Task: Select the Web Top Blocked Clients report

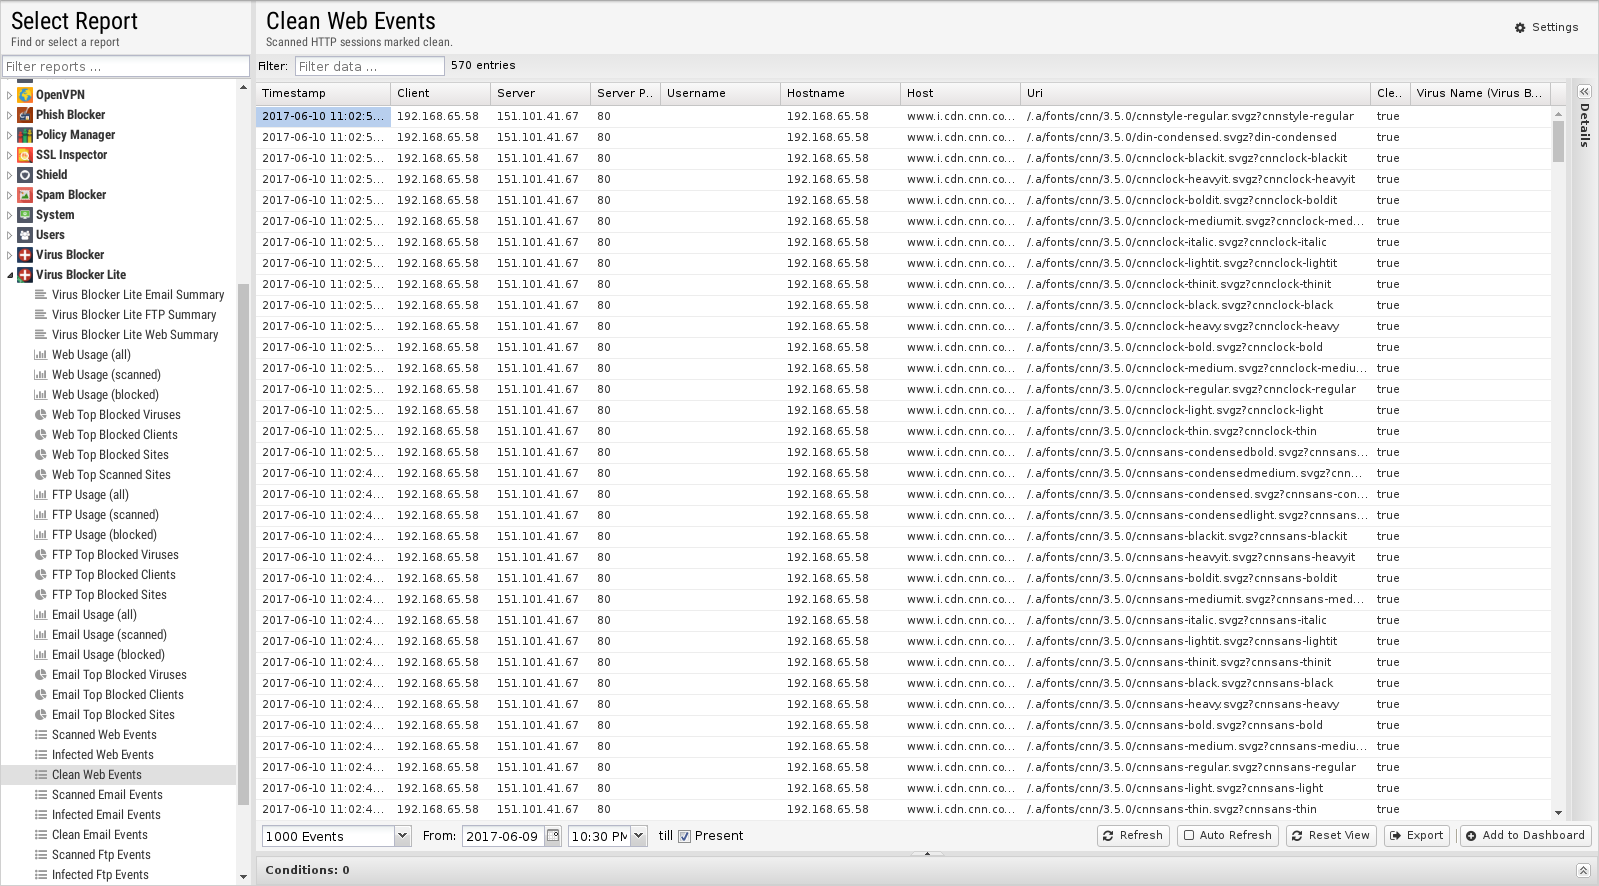Action: point(115,435)
